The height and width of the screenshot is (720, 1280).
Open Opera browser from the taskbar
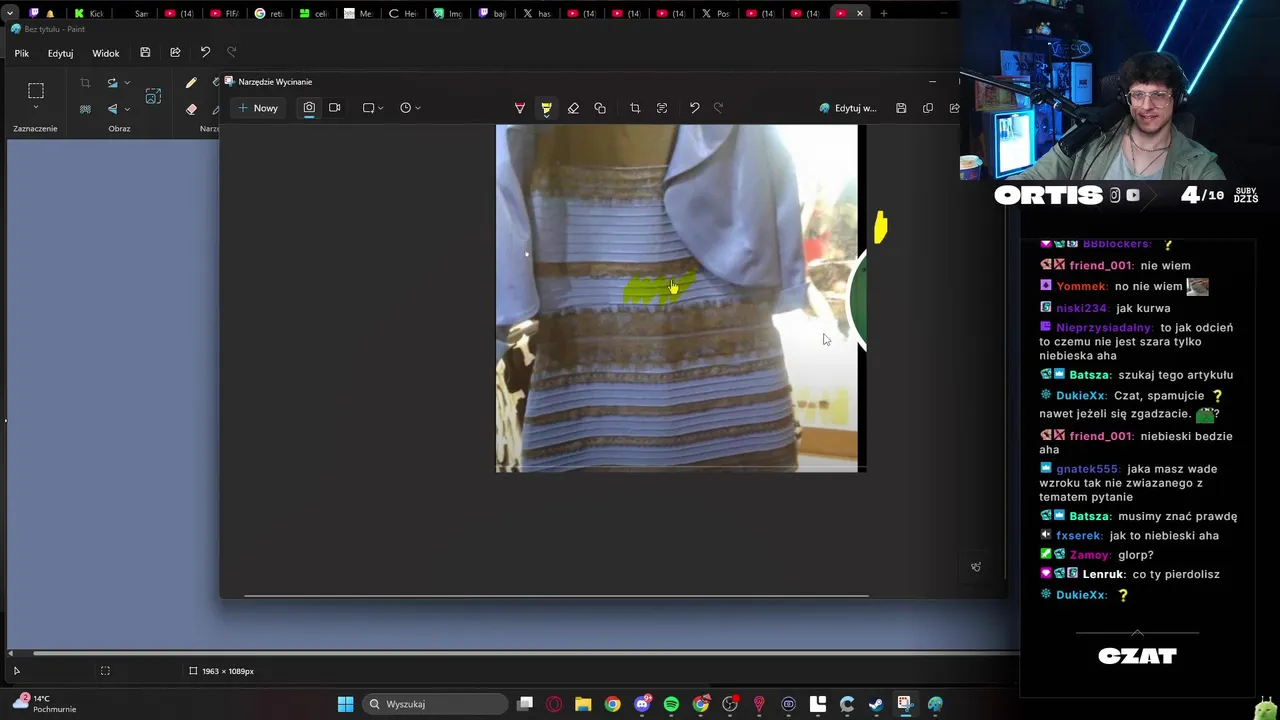point(554,704)
